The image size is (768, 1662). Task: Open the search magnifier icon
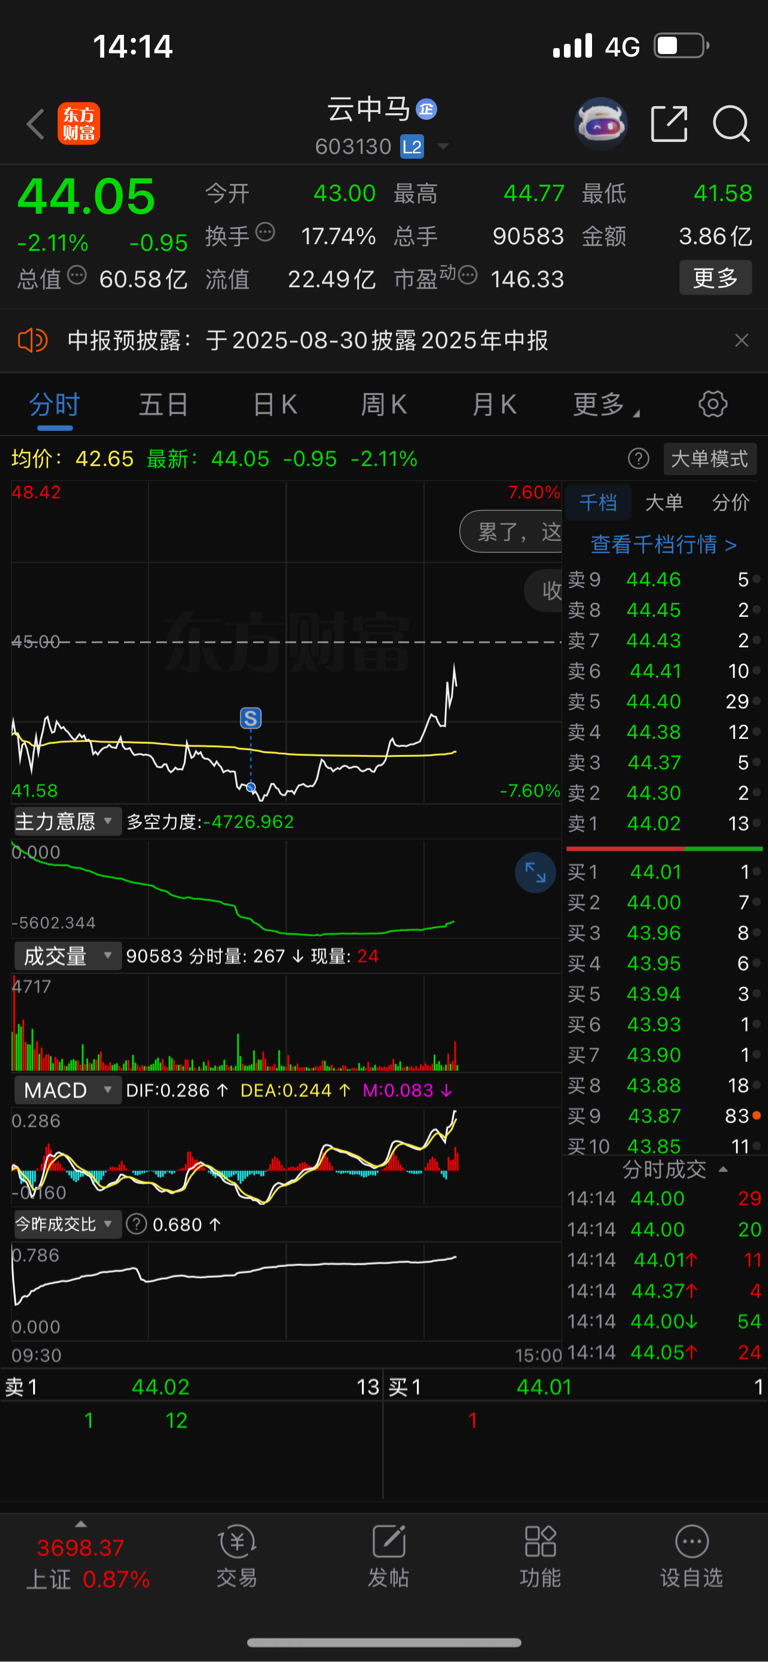point(731,124)
